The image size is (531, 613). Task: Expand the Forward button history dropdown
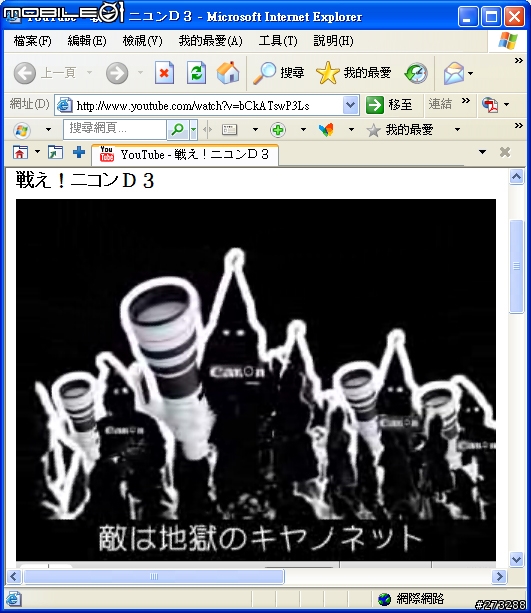pos(140,73)
